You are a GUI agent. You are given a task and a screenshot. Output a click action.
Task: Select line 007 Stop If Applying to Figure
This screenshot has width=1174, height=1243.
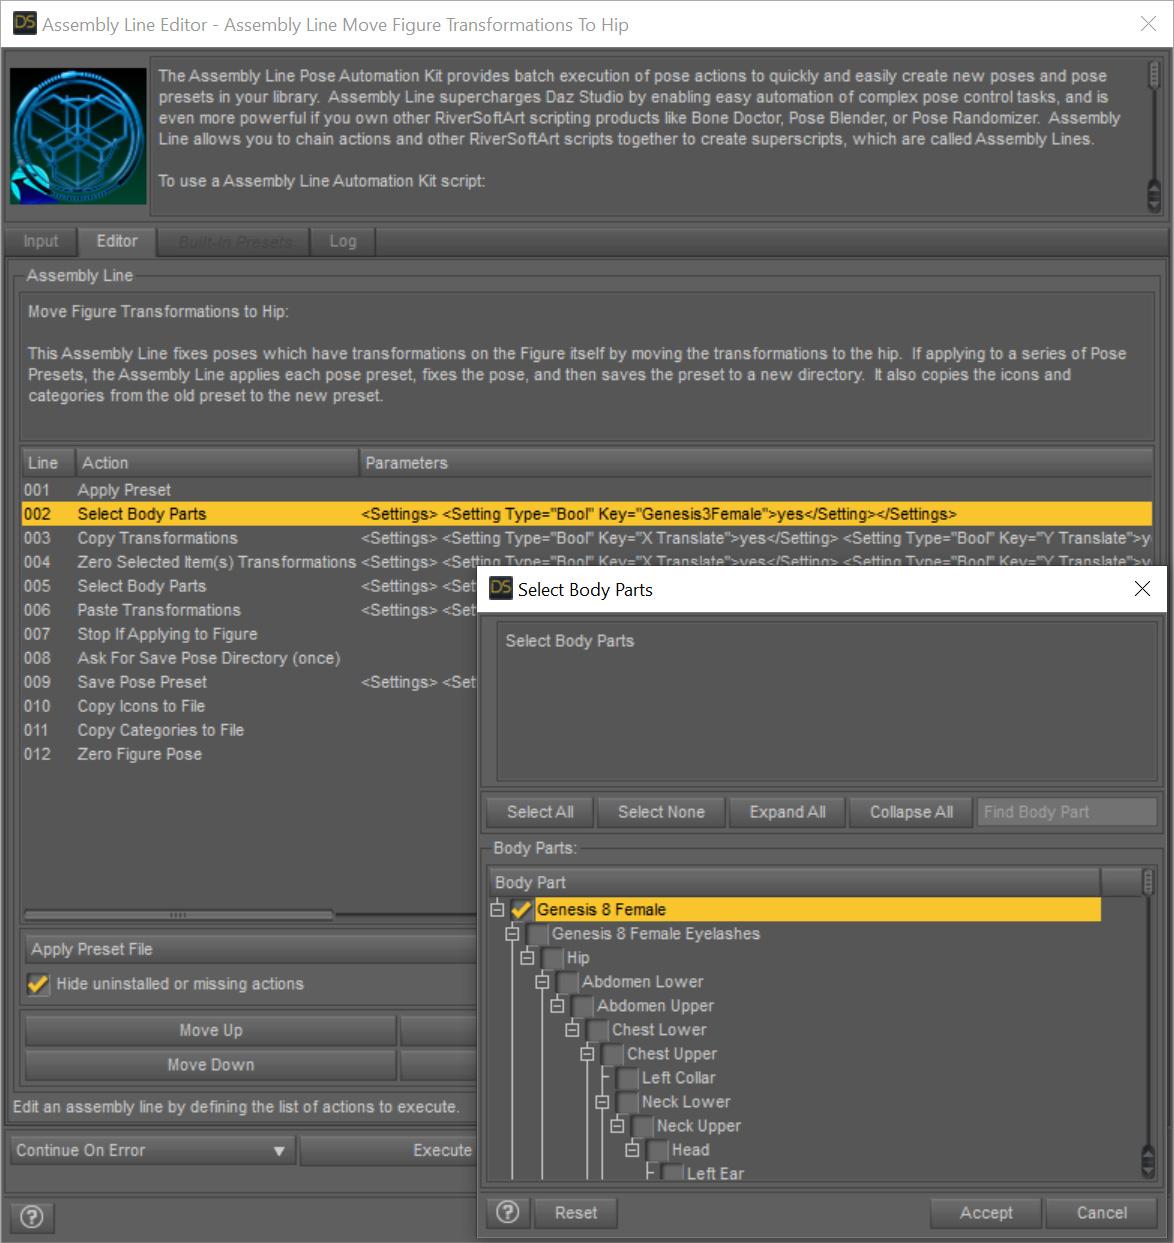[249, 634]
